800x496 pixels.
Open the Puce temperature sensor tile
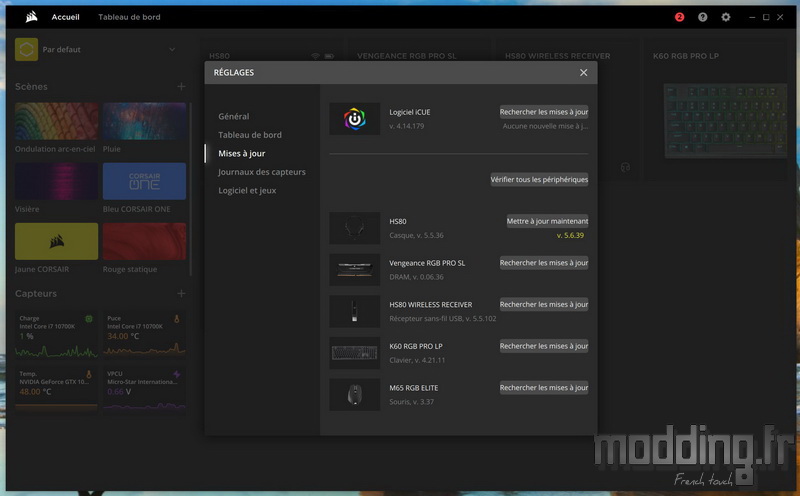pyautogui.click(x=144, y=335)
